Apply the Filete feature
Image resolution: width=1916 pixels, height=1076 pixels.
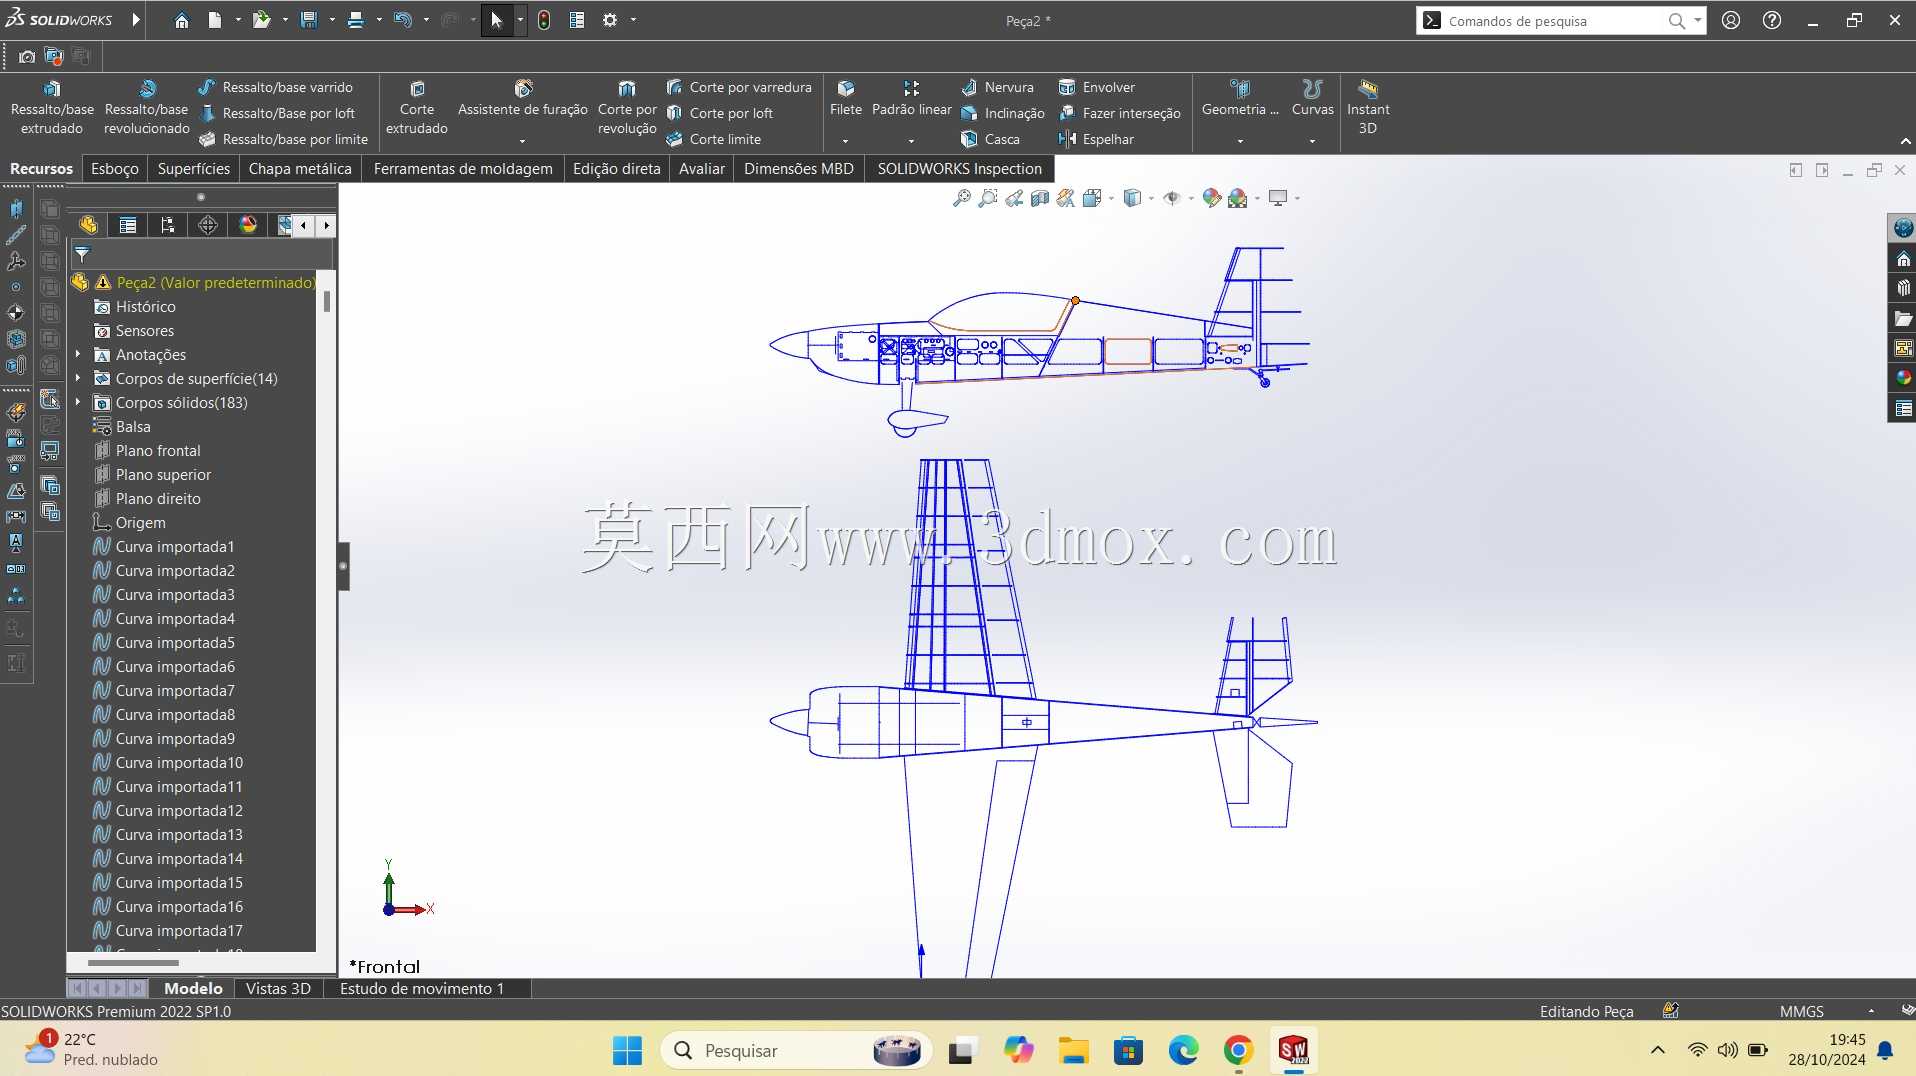pyautogui.click(x=846, y=99)
